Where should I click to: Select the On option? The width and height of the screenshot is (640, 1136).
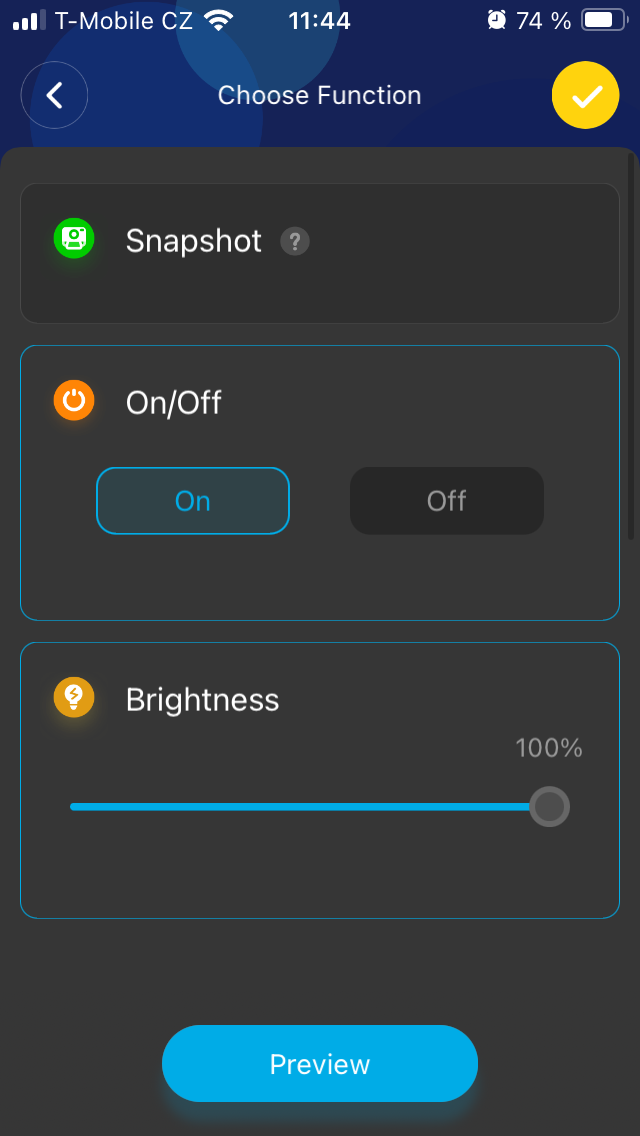click(x=193, y=501)
